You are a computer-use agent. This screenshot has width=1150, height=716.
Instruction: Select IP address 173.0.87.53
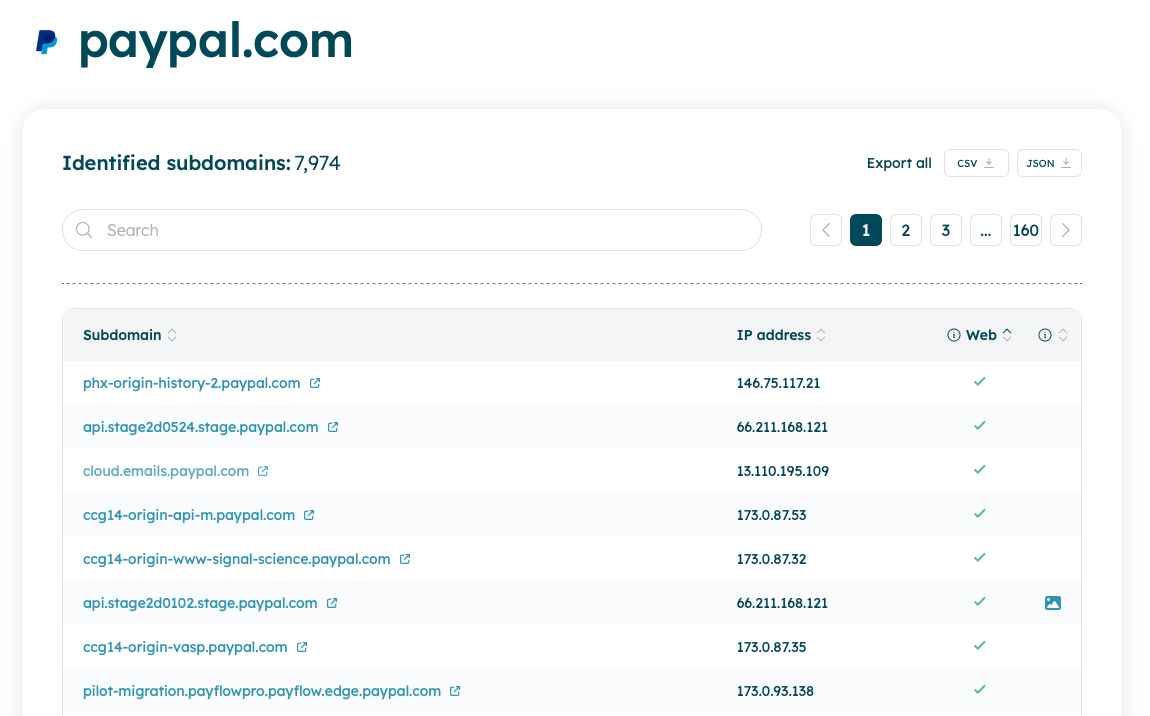coord(772,515)
